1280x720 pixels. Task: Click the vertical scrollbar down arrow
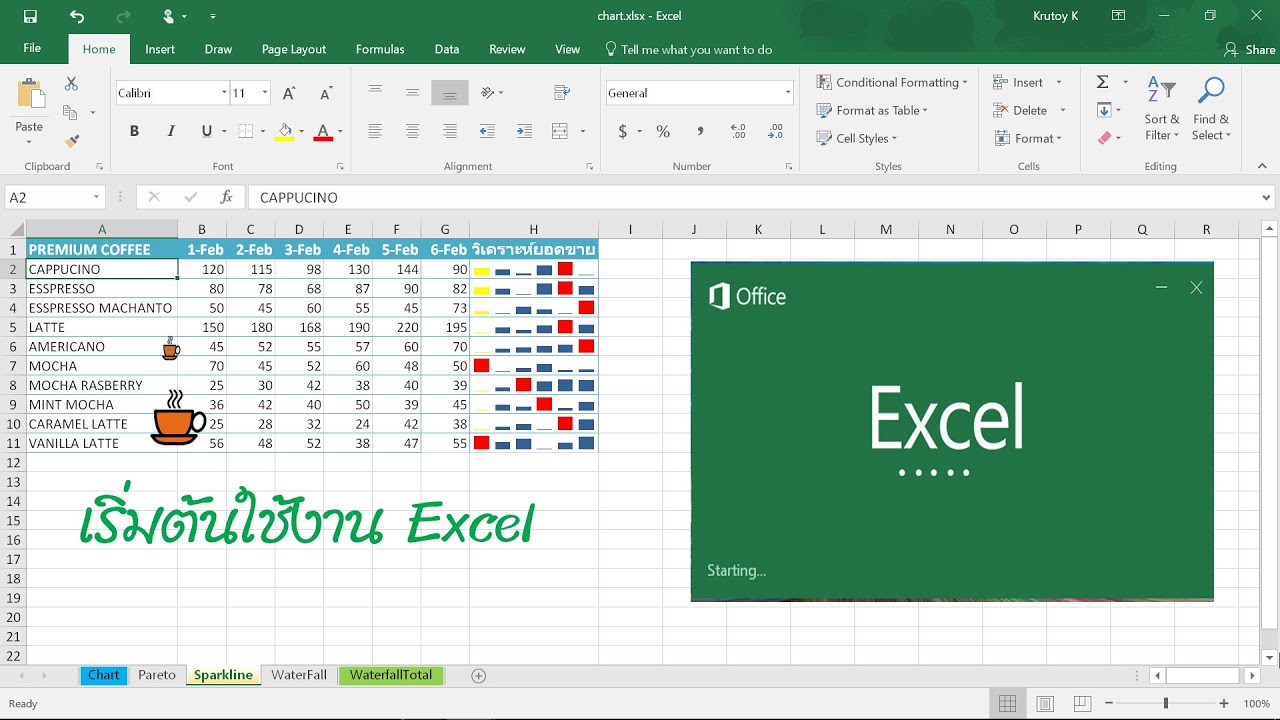(1270, 657)
